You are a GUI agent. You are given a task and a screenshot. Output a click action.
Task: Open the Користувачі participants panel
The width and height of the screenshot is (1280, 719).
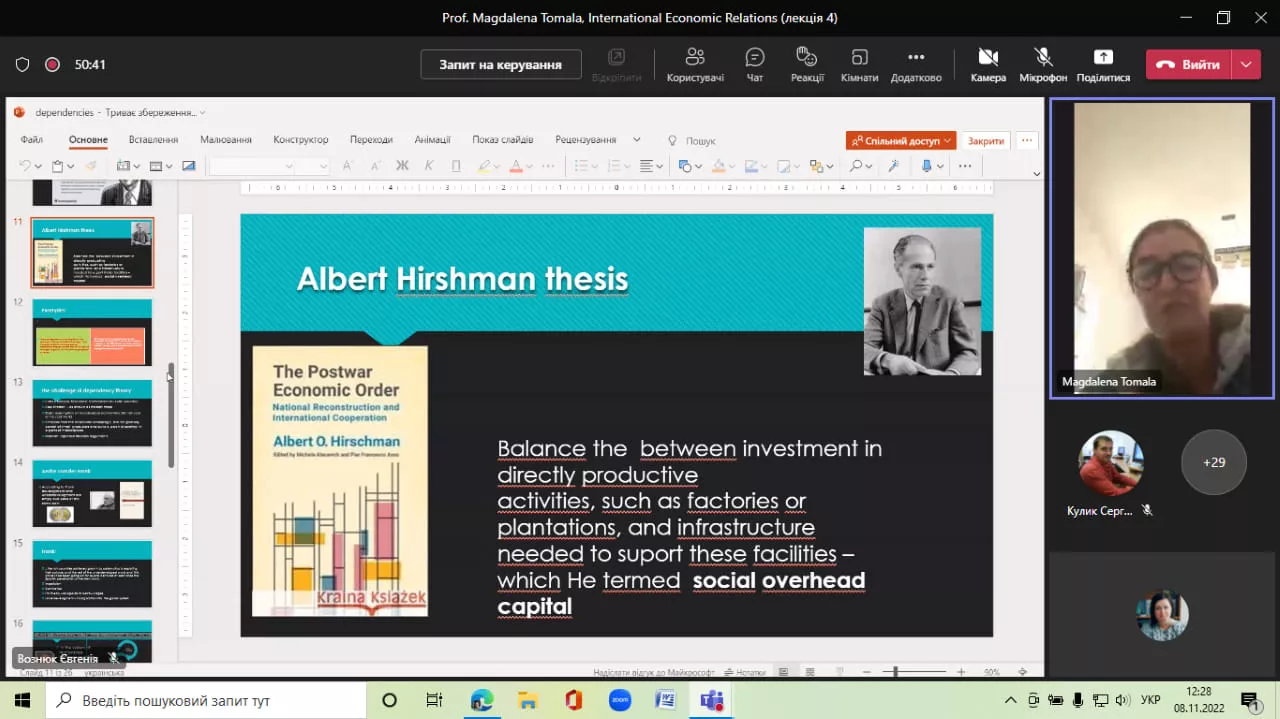tap(695, 64)
